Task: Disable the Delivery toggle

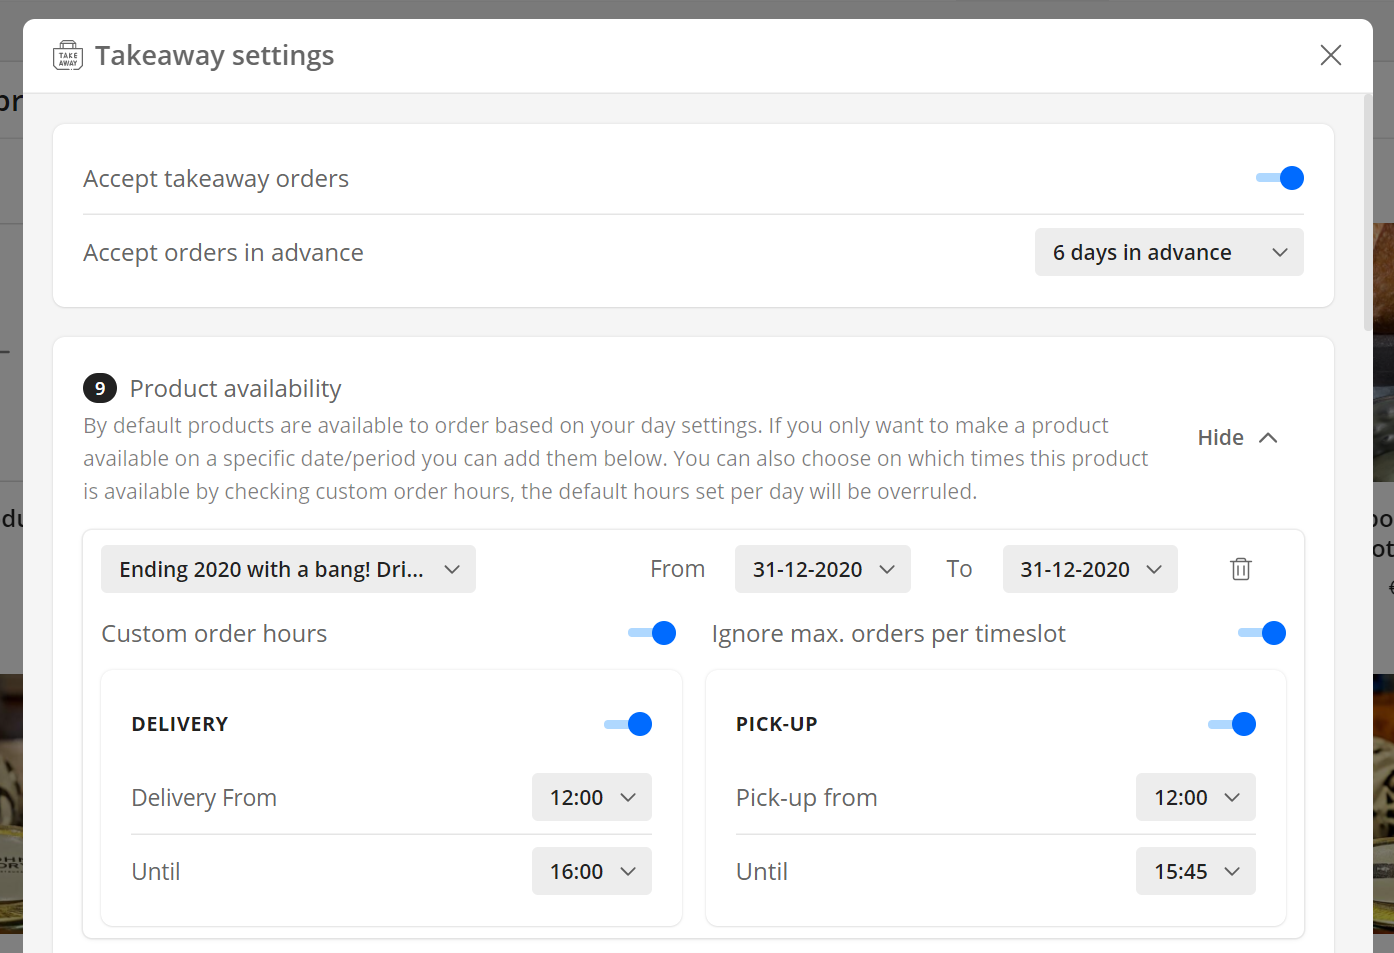Action: 628,724
